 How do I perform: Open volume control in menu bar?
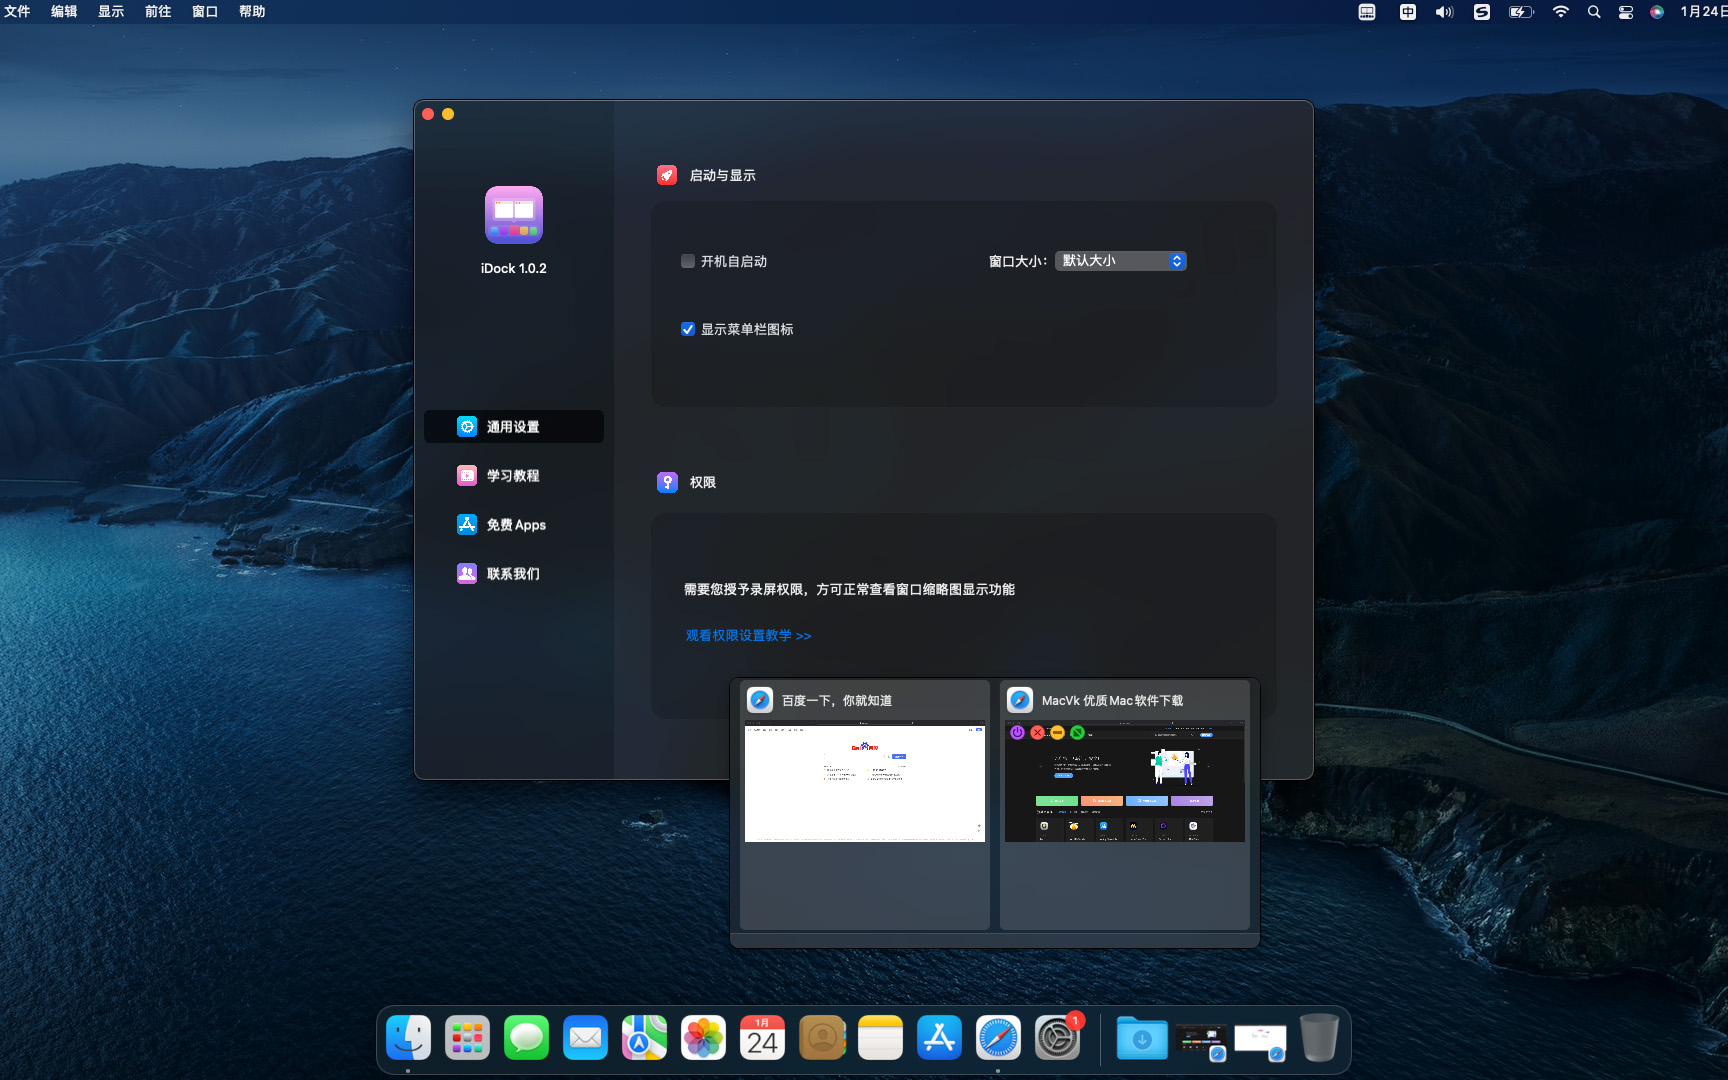pyautogui.click(x=1444, y=12)
